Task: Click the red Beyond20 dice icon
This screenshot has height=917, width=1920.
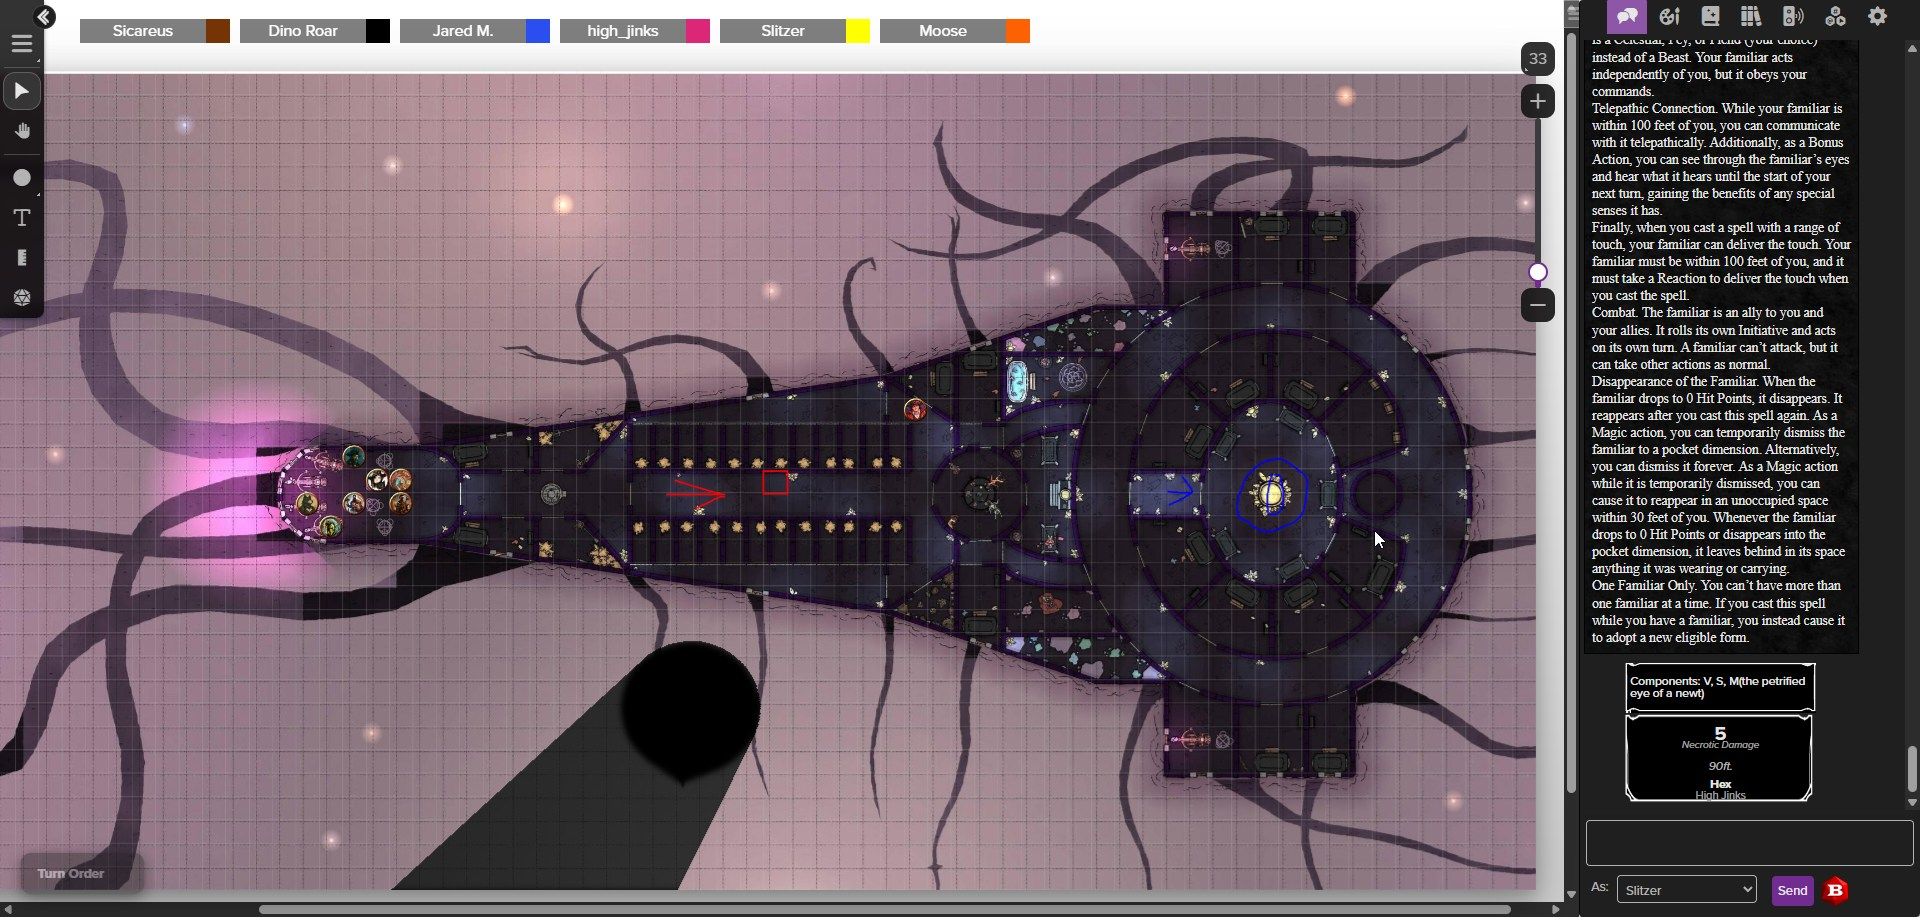Action: [1836, 890]
